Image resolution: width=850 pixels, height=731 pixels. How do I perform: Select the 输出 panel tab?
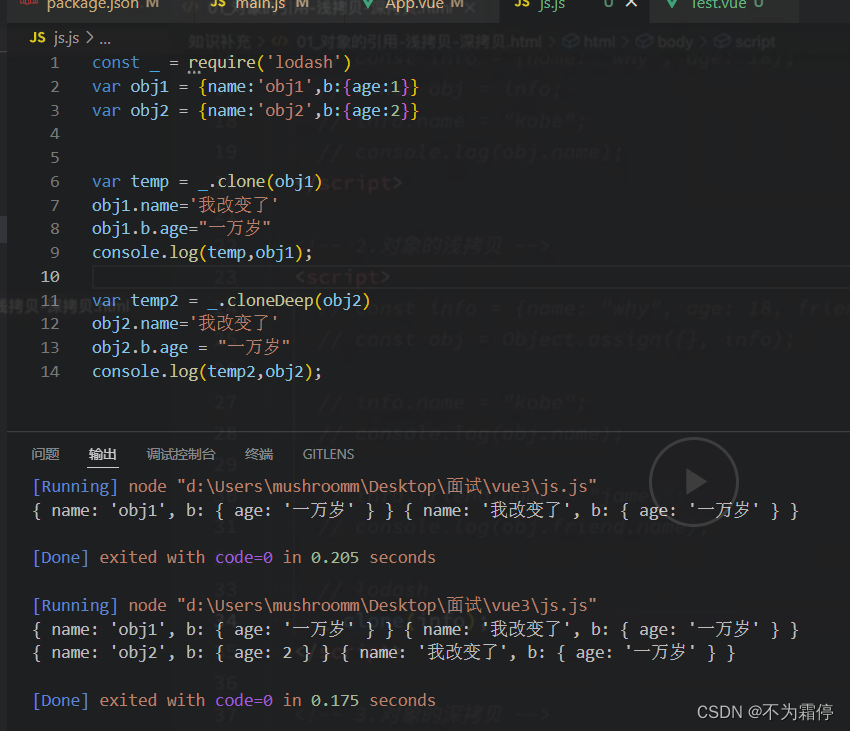pos(103,454)
